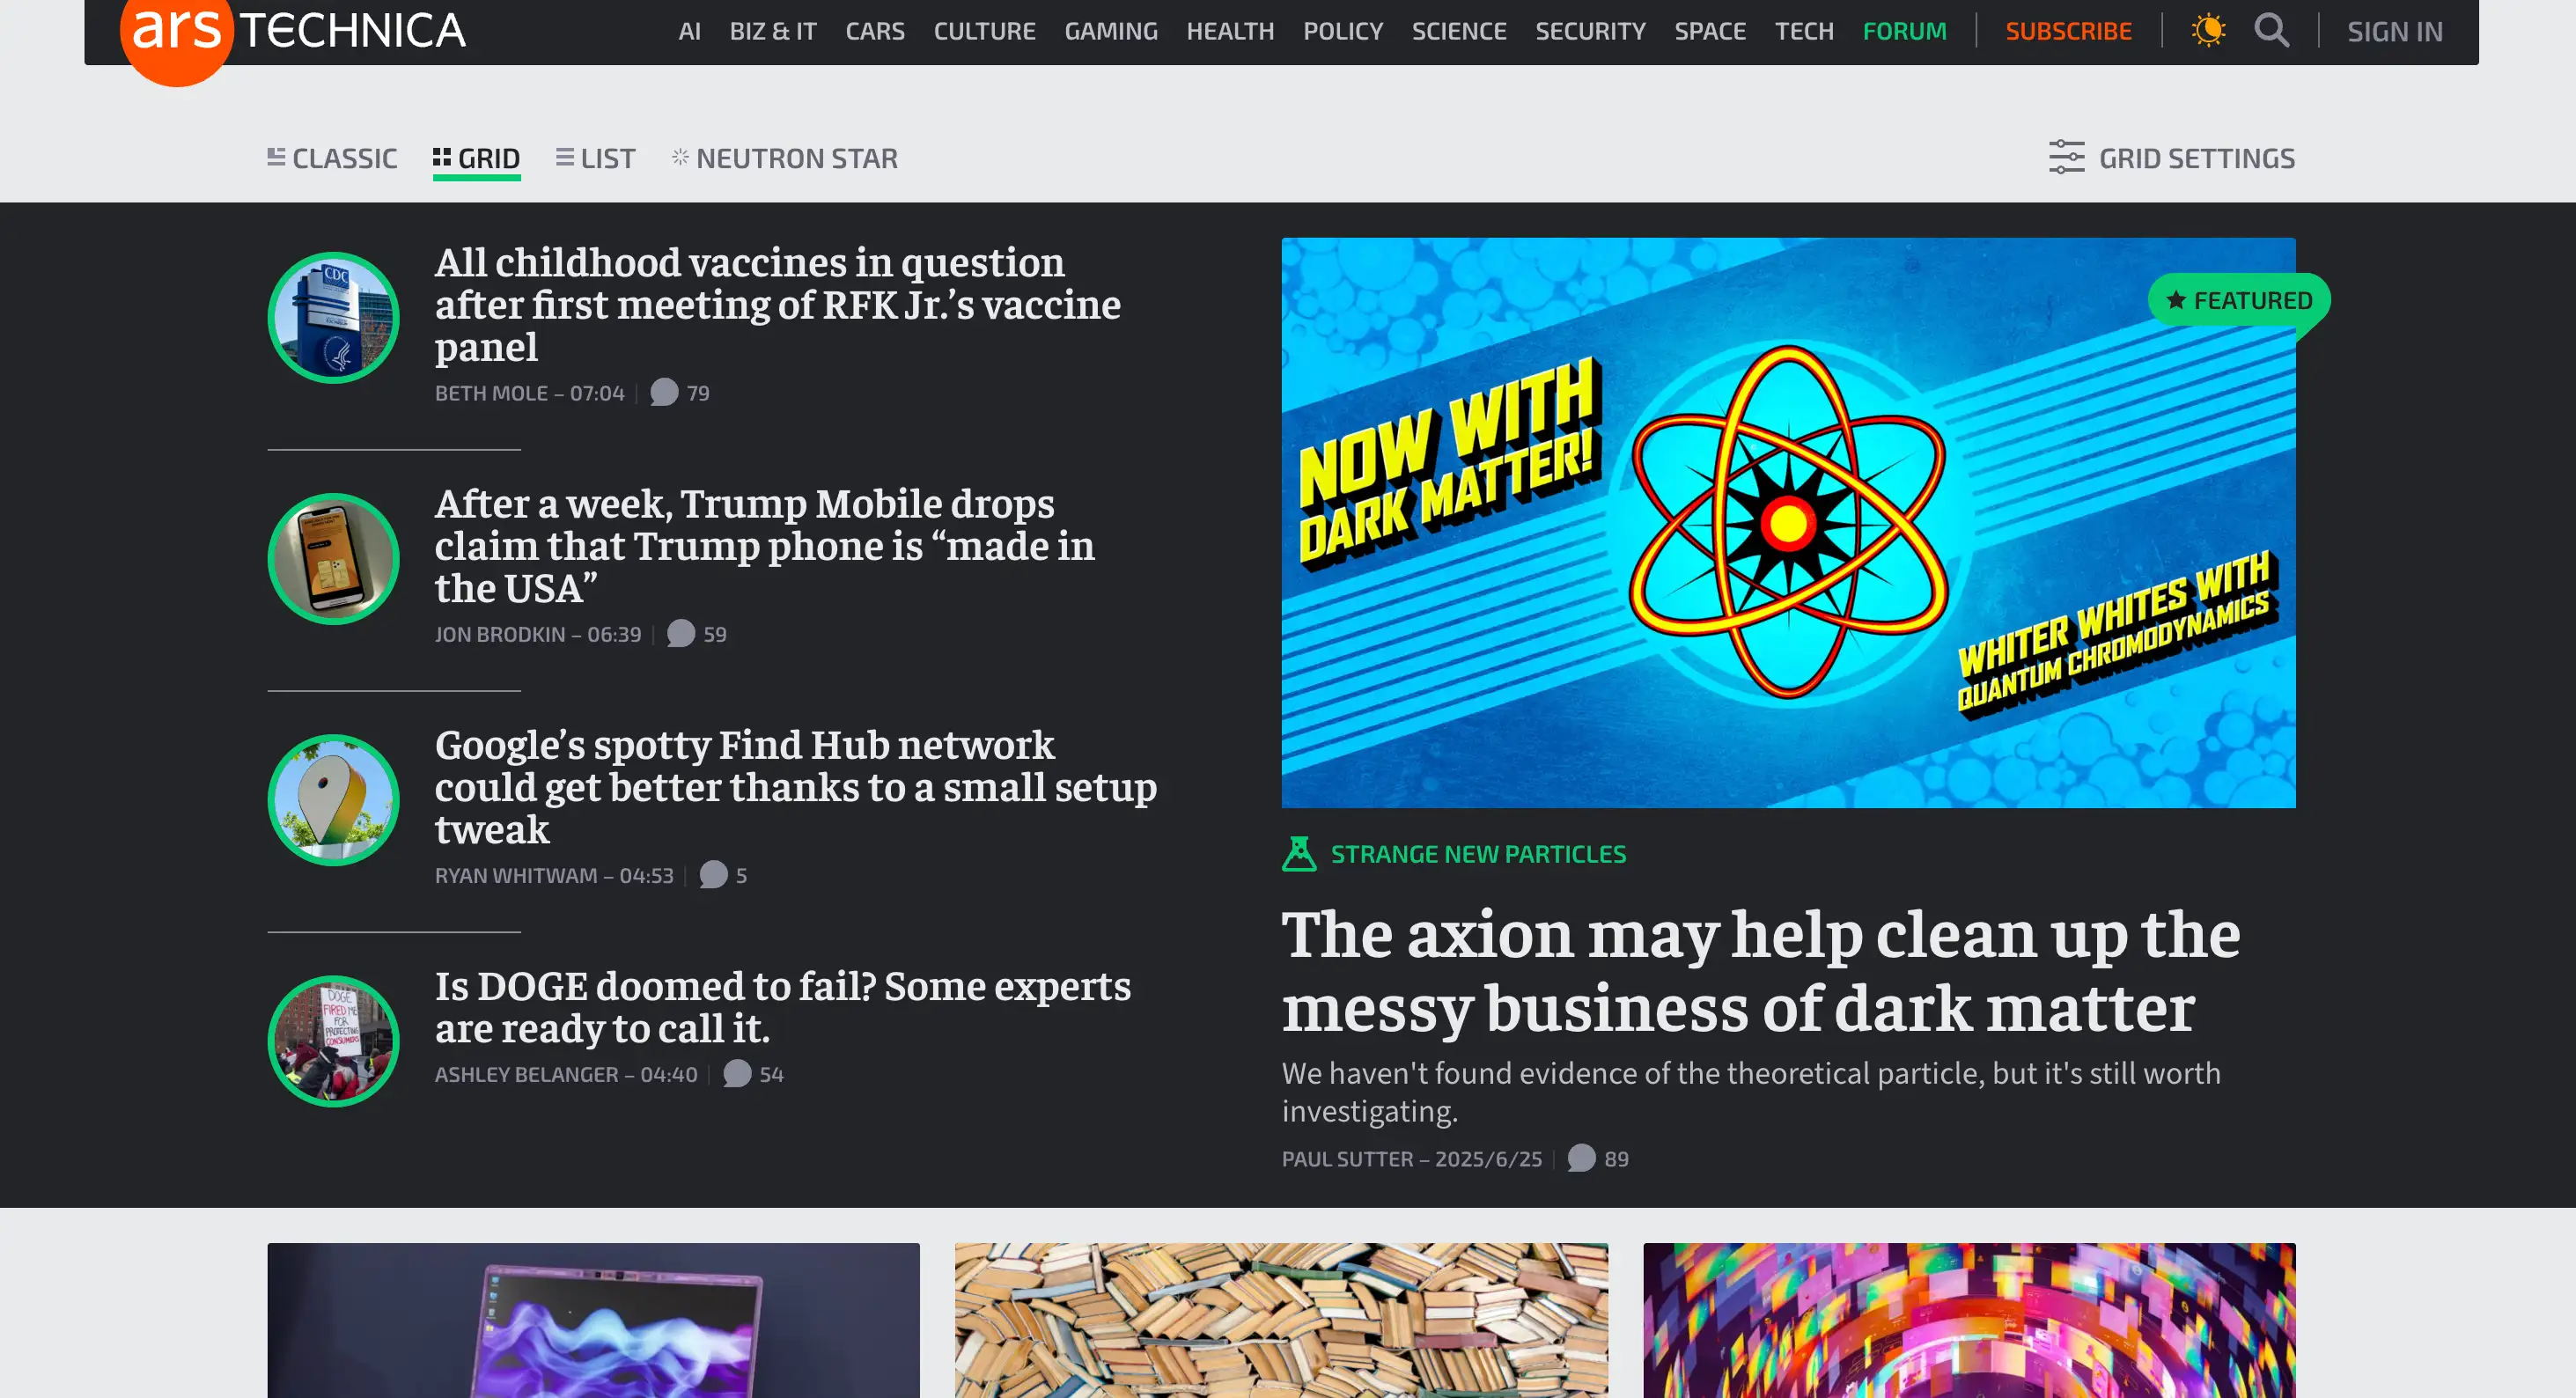Image resolution: width=2576 pixels, height=1398 pixels.
Task: Click the axion article summary text
Action: pyautogui.click(x=1751, y=1091)
